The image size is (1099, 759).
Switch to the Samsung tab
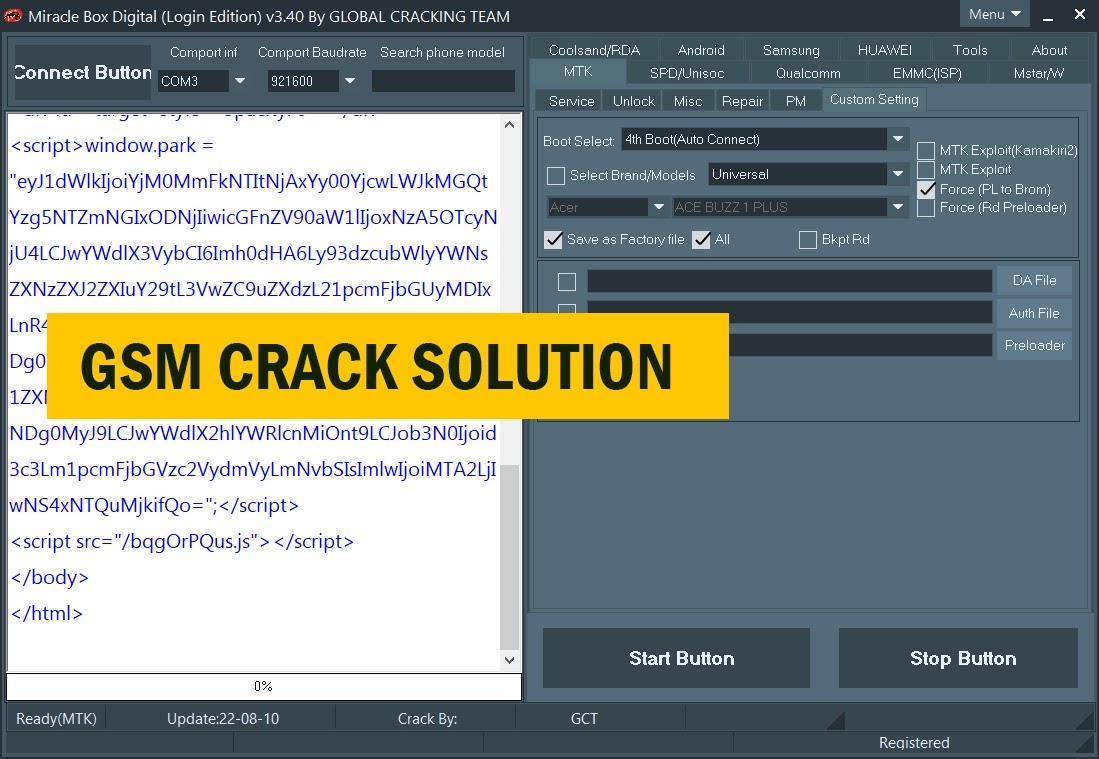pyautogui.click(x=791, y=50)
